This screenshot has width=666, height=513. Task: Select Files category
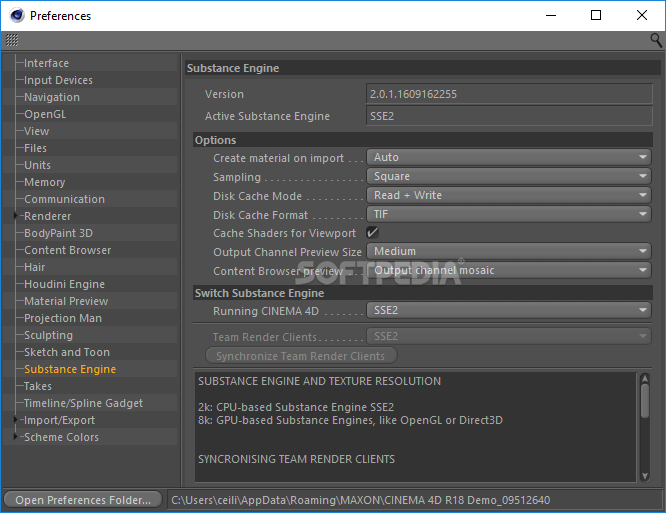click(35, 148)
